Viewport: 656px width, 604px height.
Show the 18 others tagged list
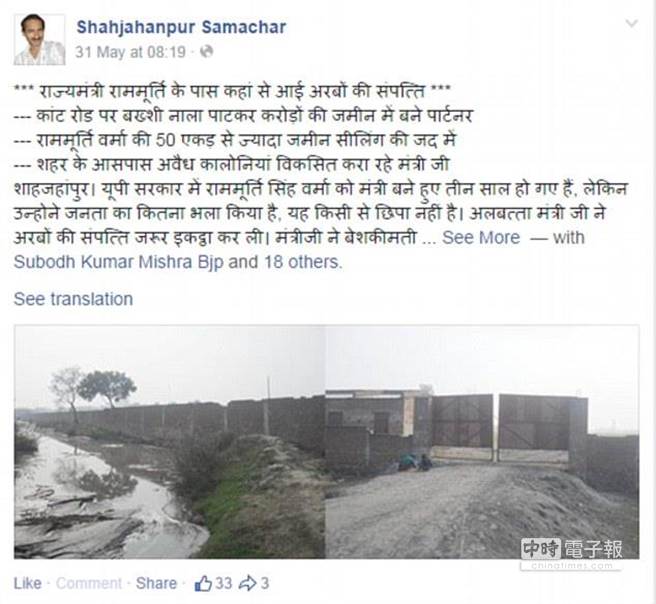[303, 262]
